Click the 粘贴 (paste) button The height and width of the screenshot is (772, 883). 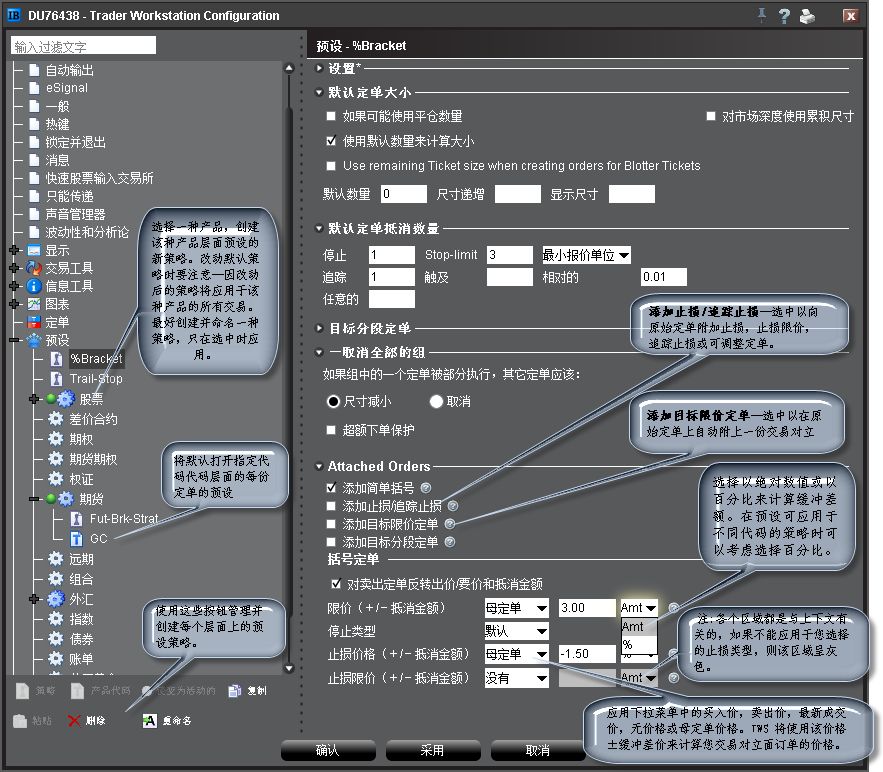click(32, 721)
